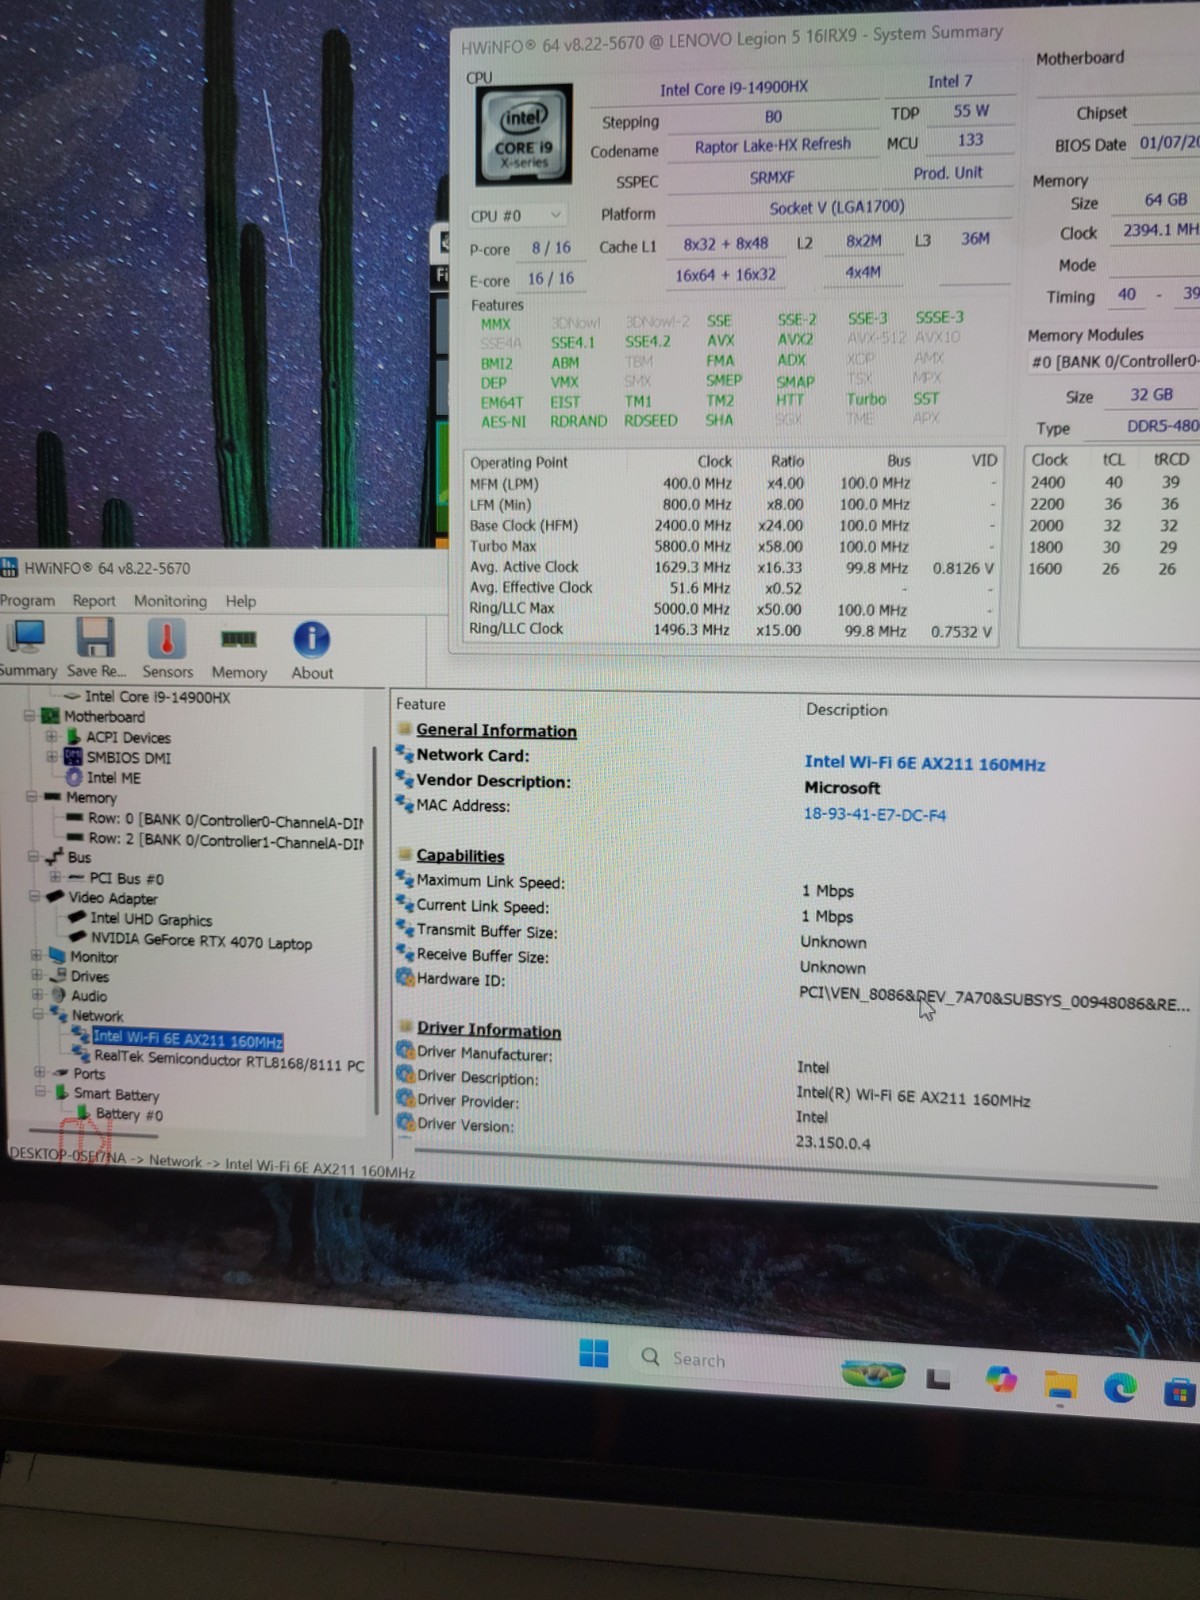Expand the Monitor tree node

point(36,956)
